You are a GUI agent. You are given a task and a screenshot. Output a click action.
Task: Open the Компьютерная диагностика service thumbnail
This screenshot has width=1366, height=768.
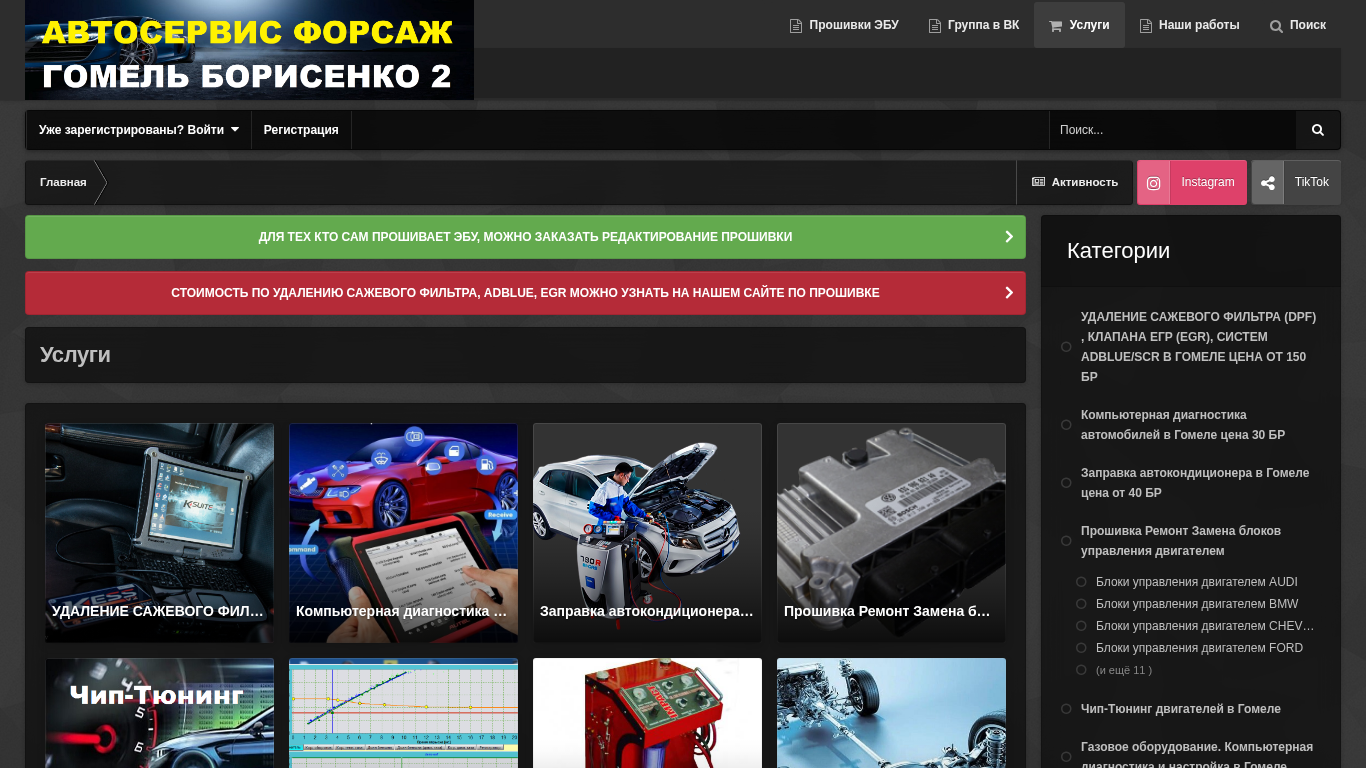tap(403, 532)
